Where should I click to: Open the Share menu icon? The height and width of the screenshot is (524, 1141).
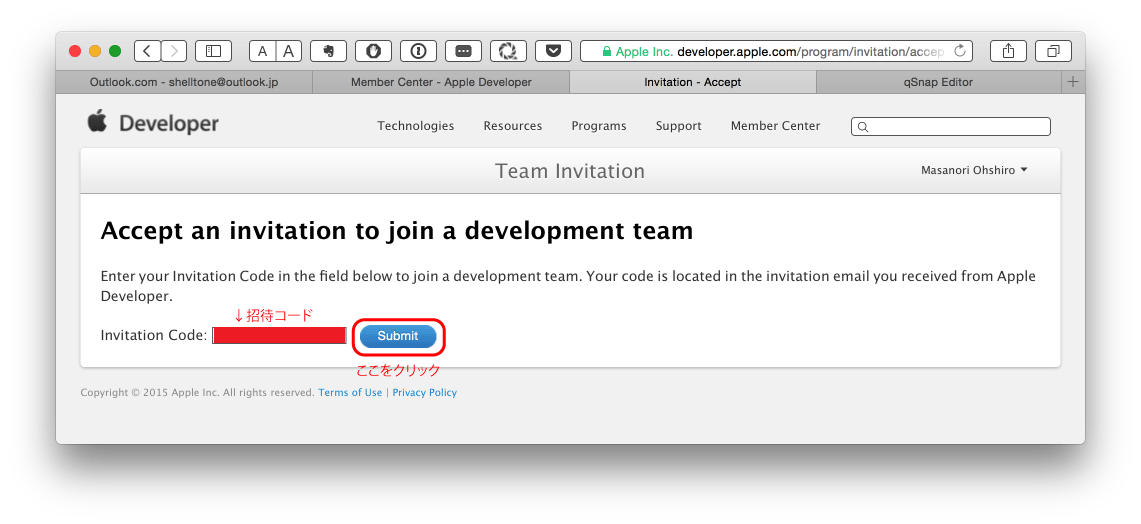1008,51
